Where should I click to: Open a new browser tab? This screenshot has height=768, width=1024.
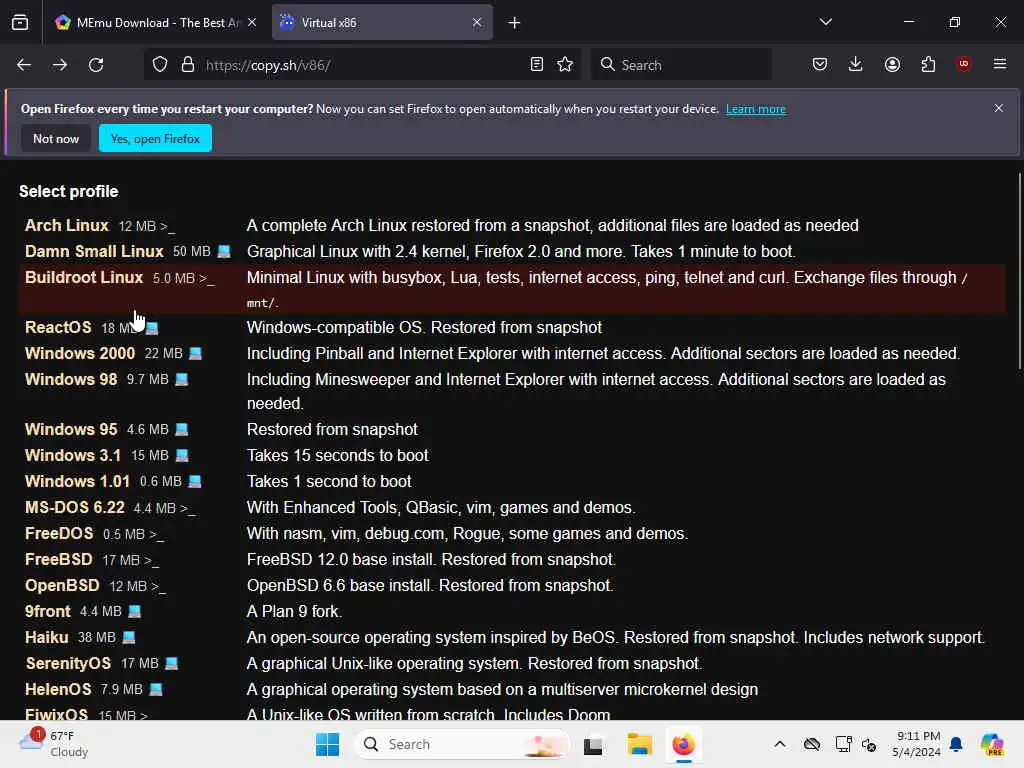[515, 23]
